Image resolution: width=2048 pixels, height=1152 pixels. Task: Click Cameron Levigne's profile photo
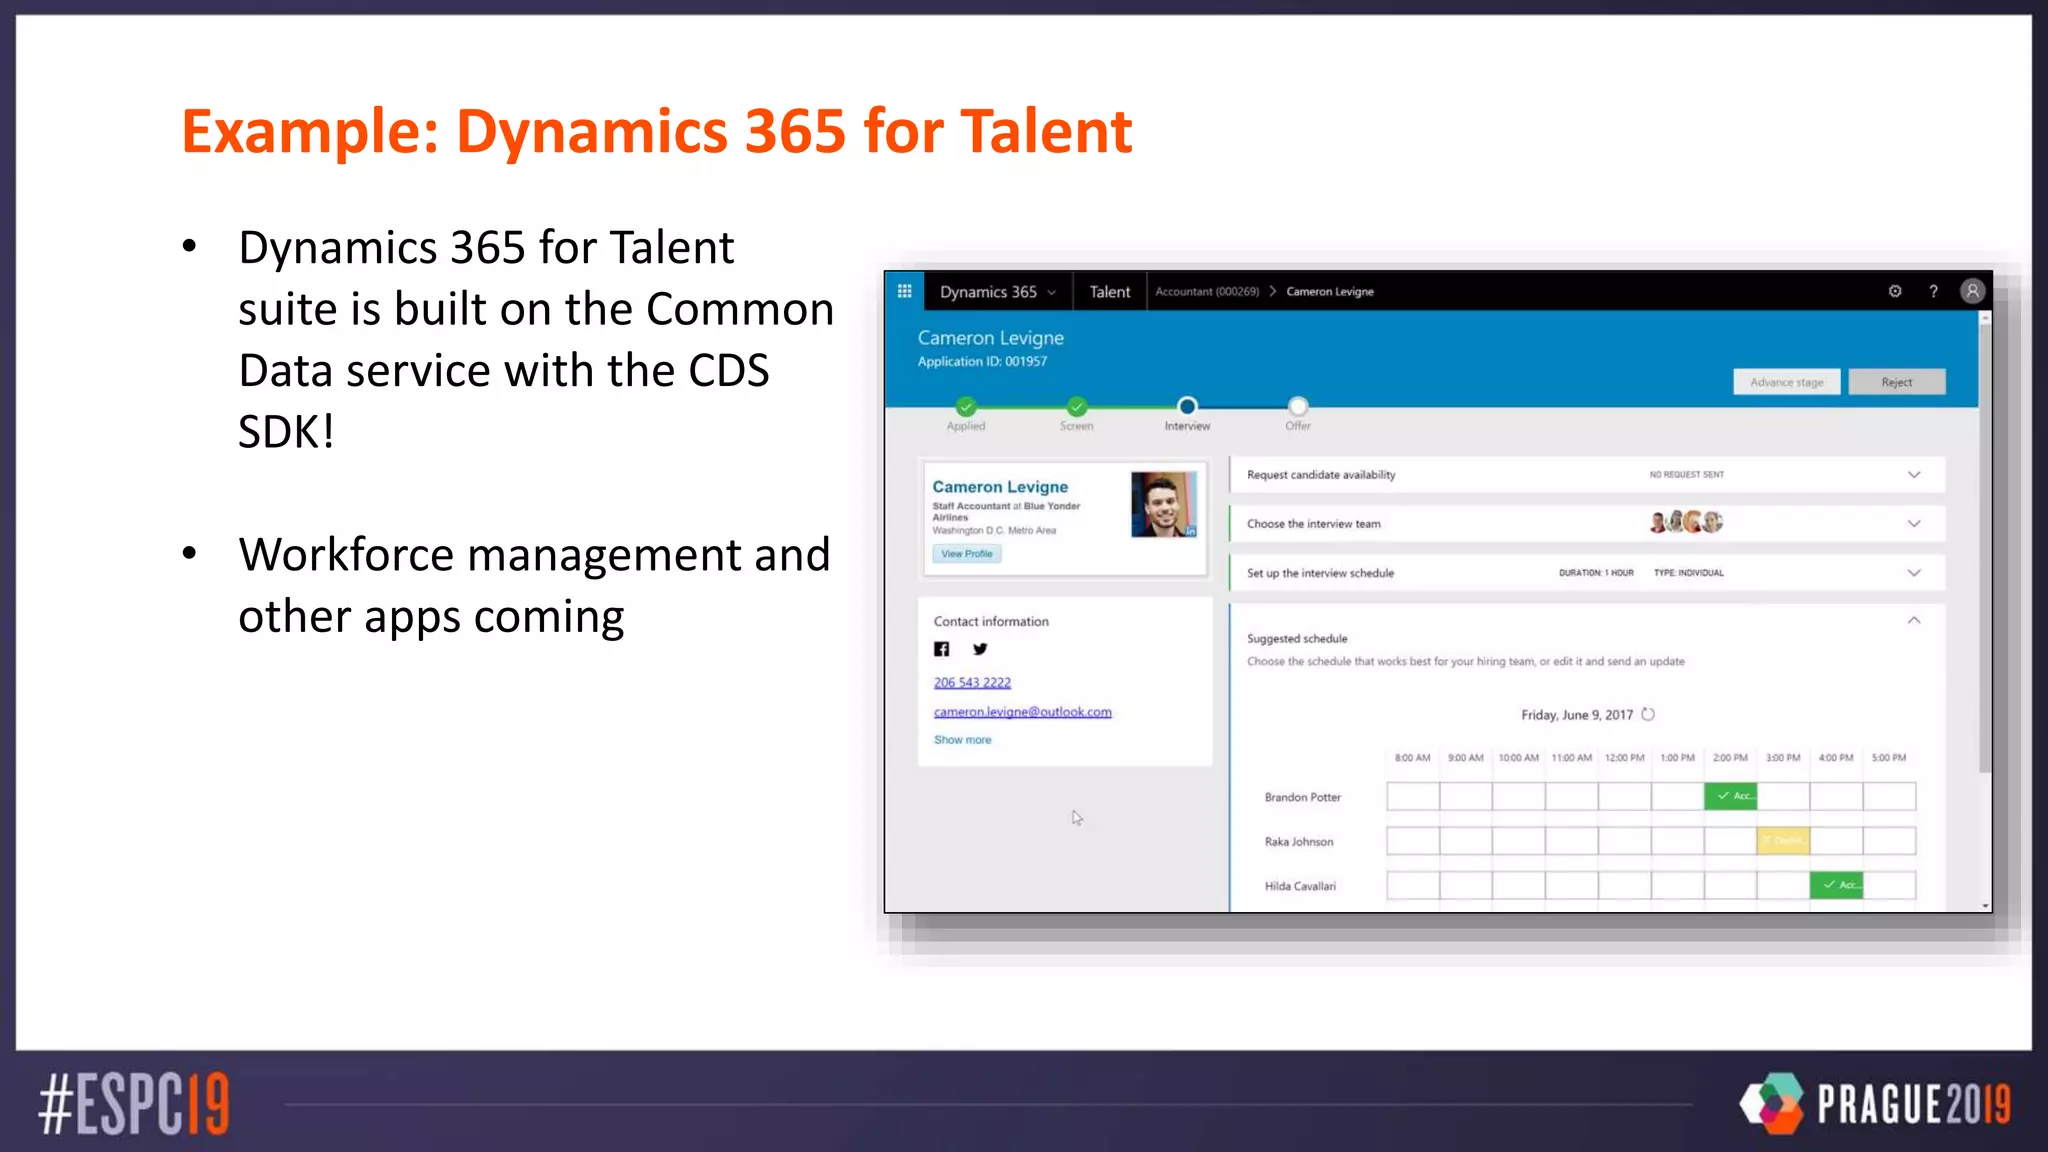coord(1164,504)
